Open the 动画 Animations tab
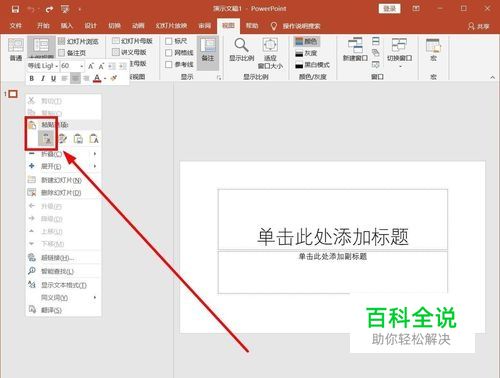Image resolution: width=500 pixels, height=378 pixels. [138, 26]
